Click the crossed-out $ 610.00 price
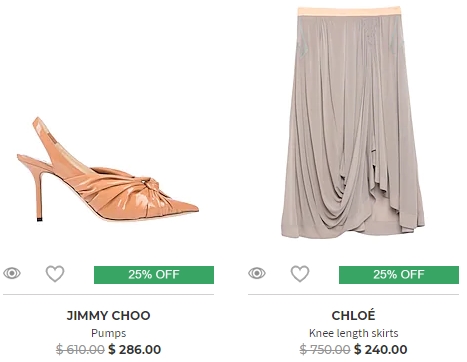This screenshot has height=362, width=467. click(80, 349)
